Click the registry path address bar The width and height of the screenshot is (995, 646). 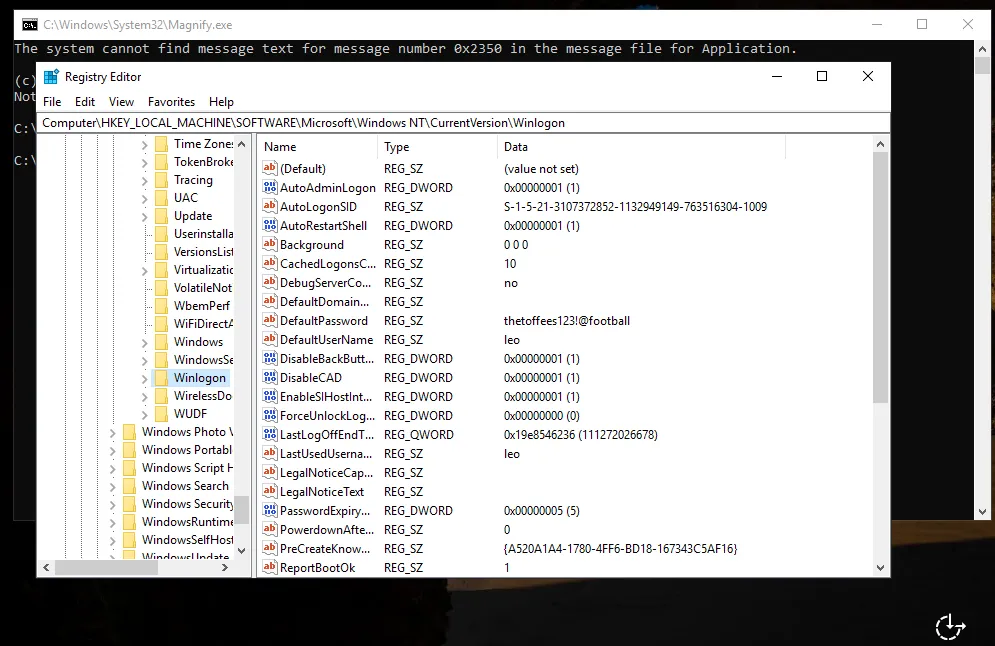point(463,123)
